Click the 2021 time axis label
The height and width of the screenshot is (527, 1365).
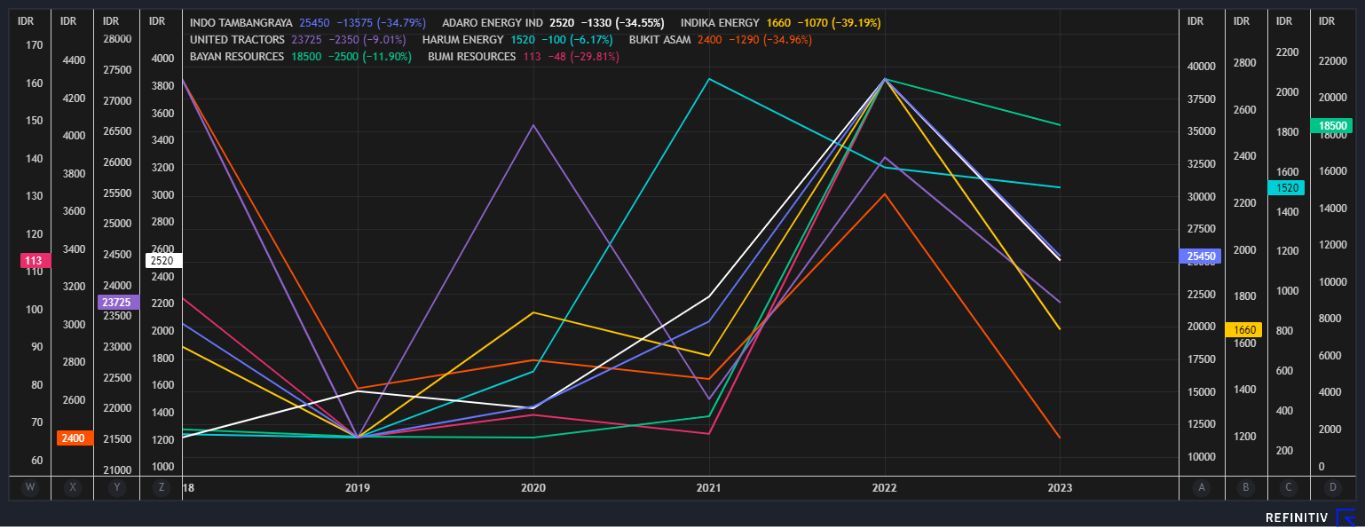pos(709,488)
